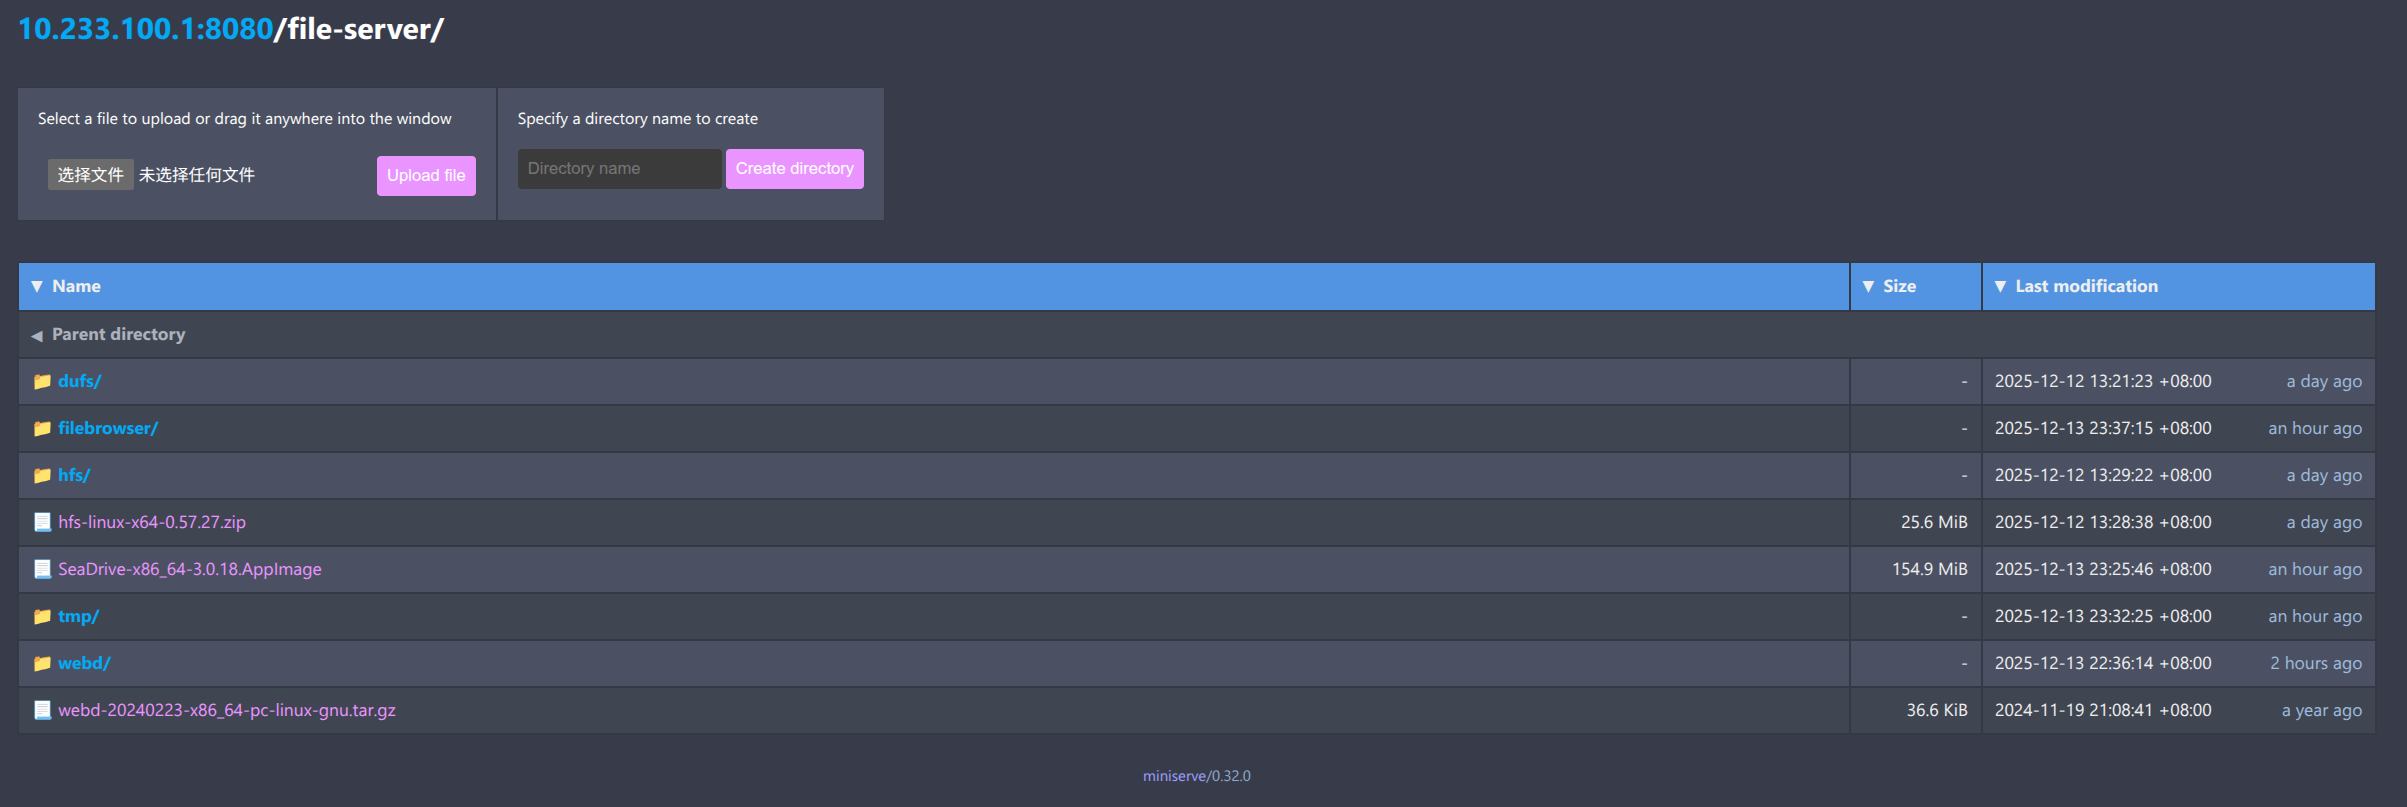Click the filebrowser folder icon

[x=42, y=428]
